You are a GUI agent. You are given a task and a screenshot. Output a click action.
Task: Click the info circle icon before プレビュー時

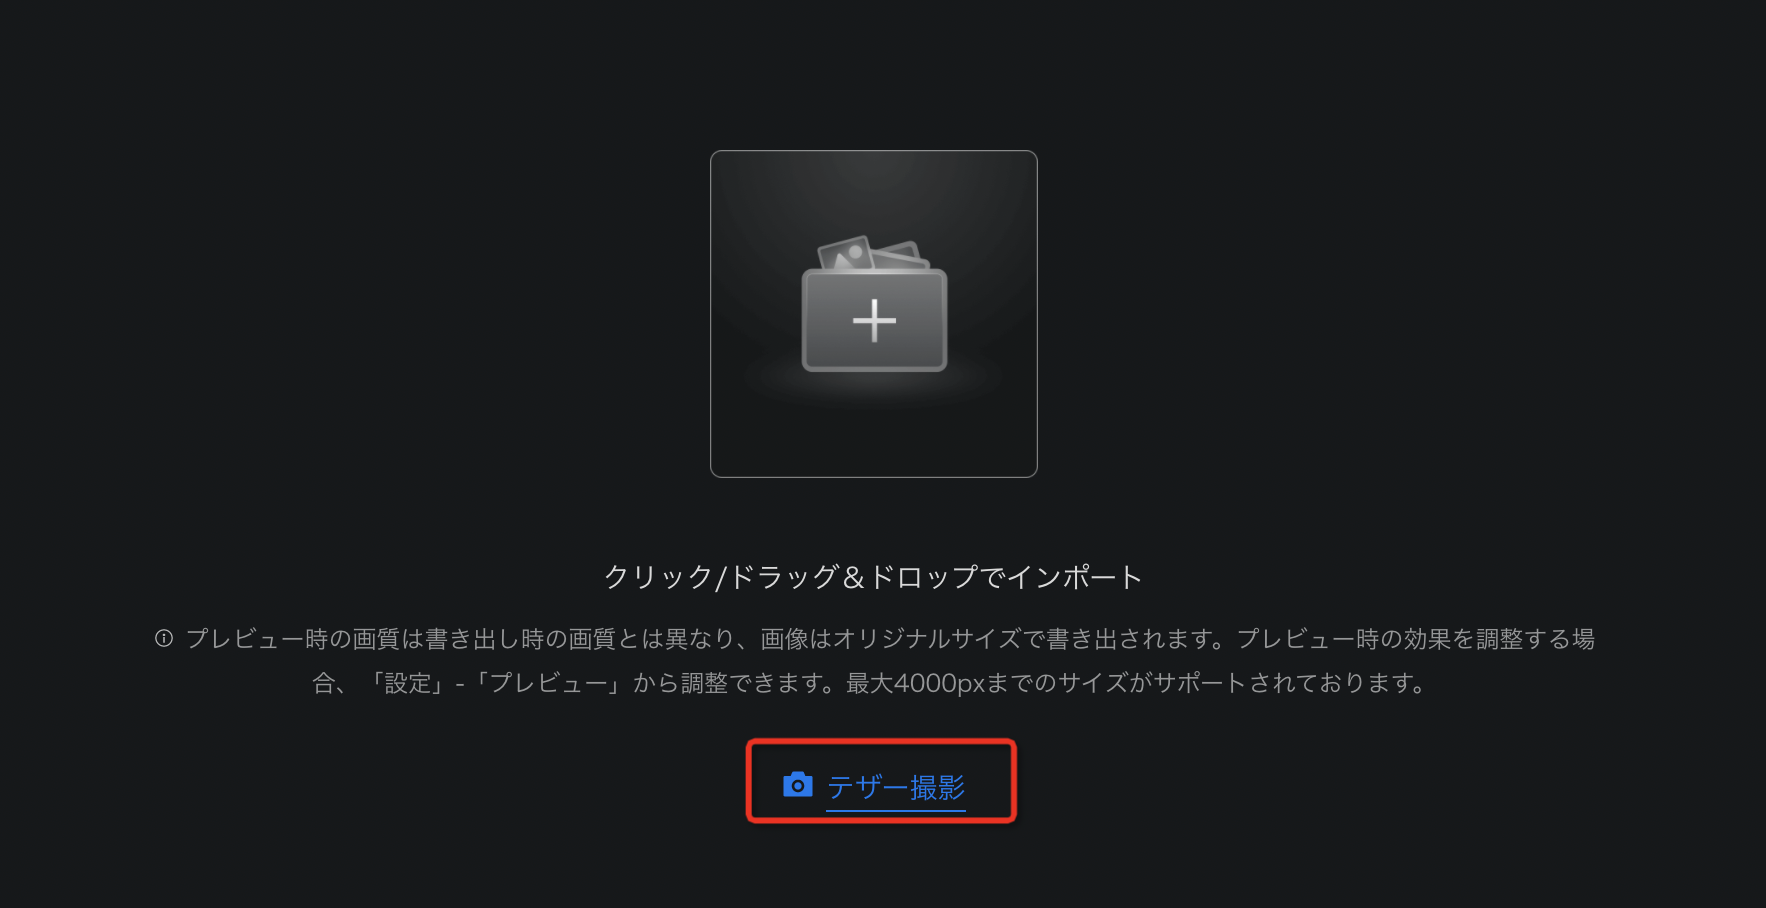click(x=164, y=638)
